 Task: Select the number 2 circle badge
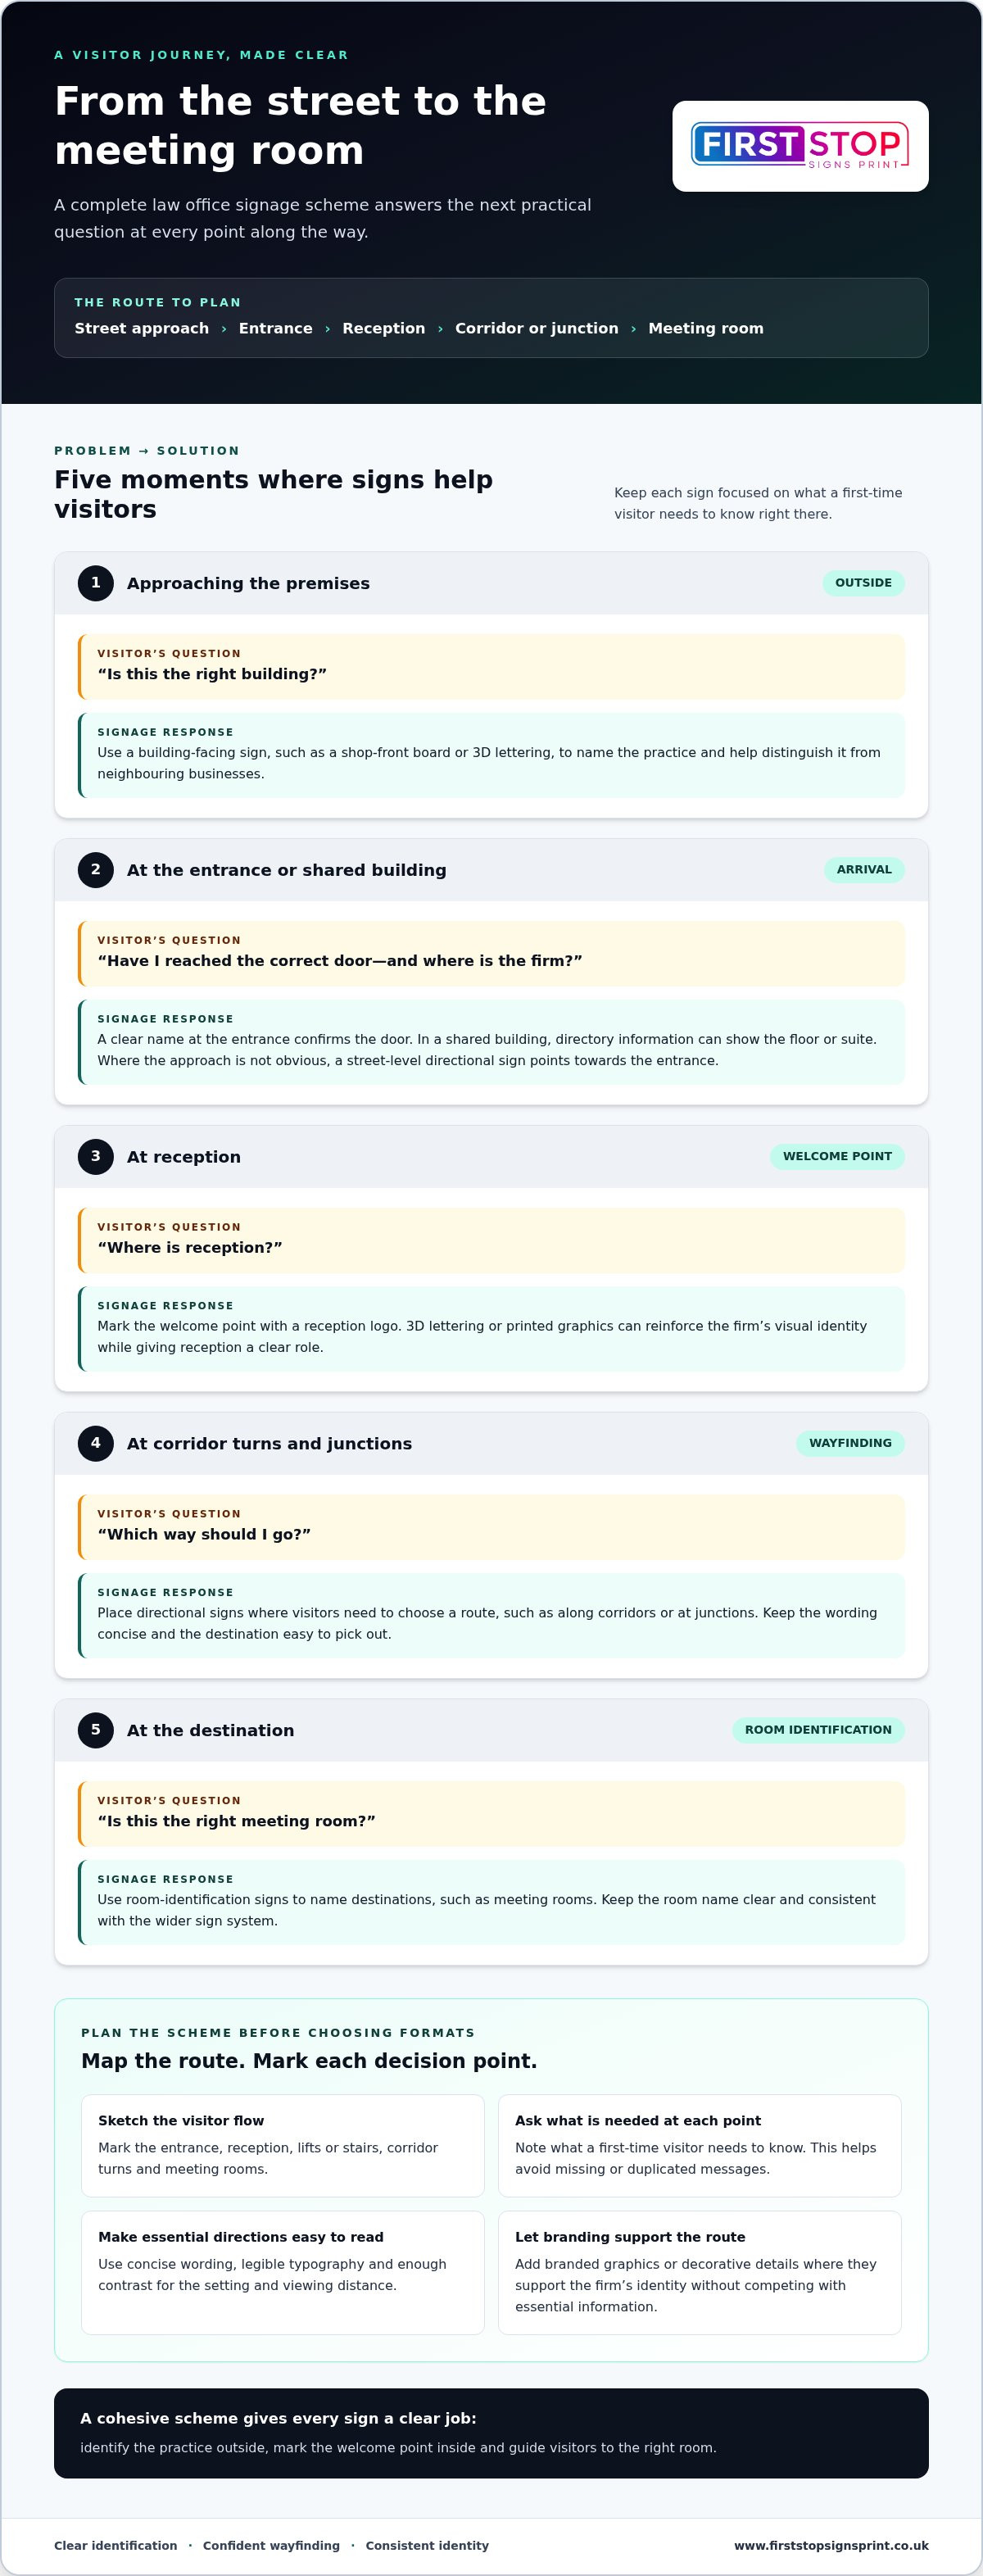[96, 870]
